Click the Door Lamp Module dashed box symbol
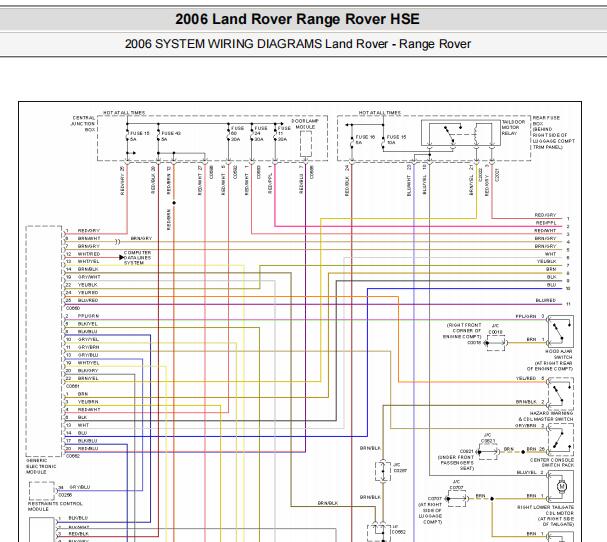Viewport: 607px width, 542px height. 306,144
